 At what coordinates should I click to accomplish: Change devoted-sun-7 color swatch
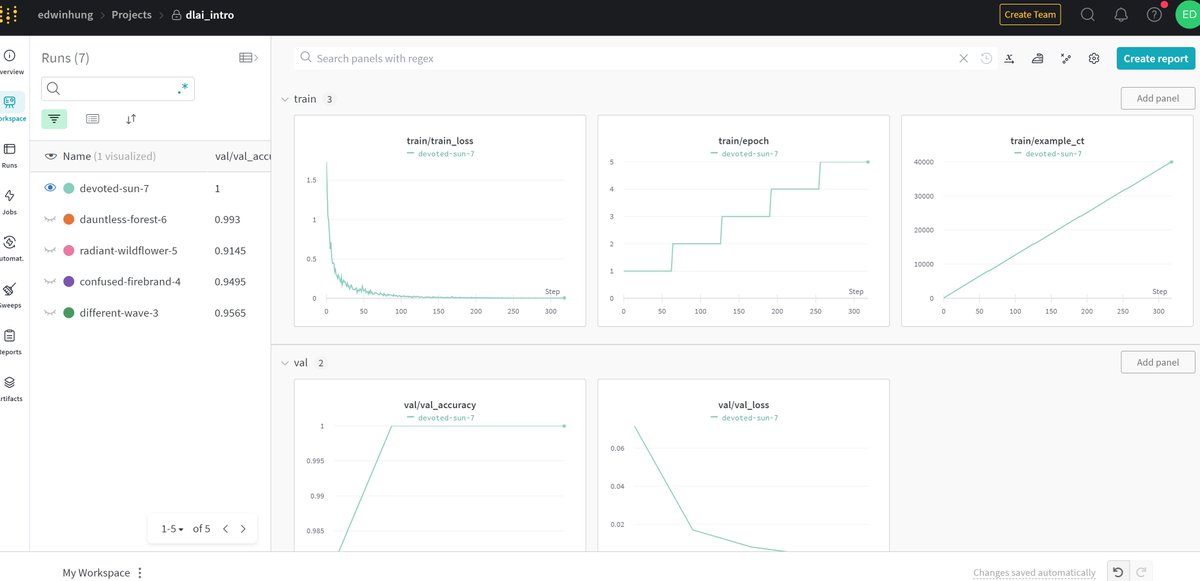[69, 188]
